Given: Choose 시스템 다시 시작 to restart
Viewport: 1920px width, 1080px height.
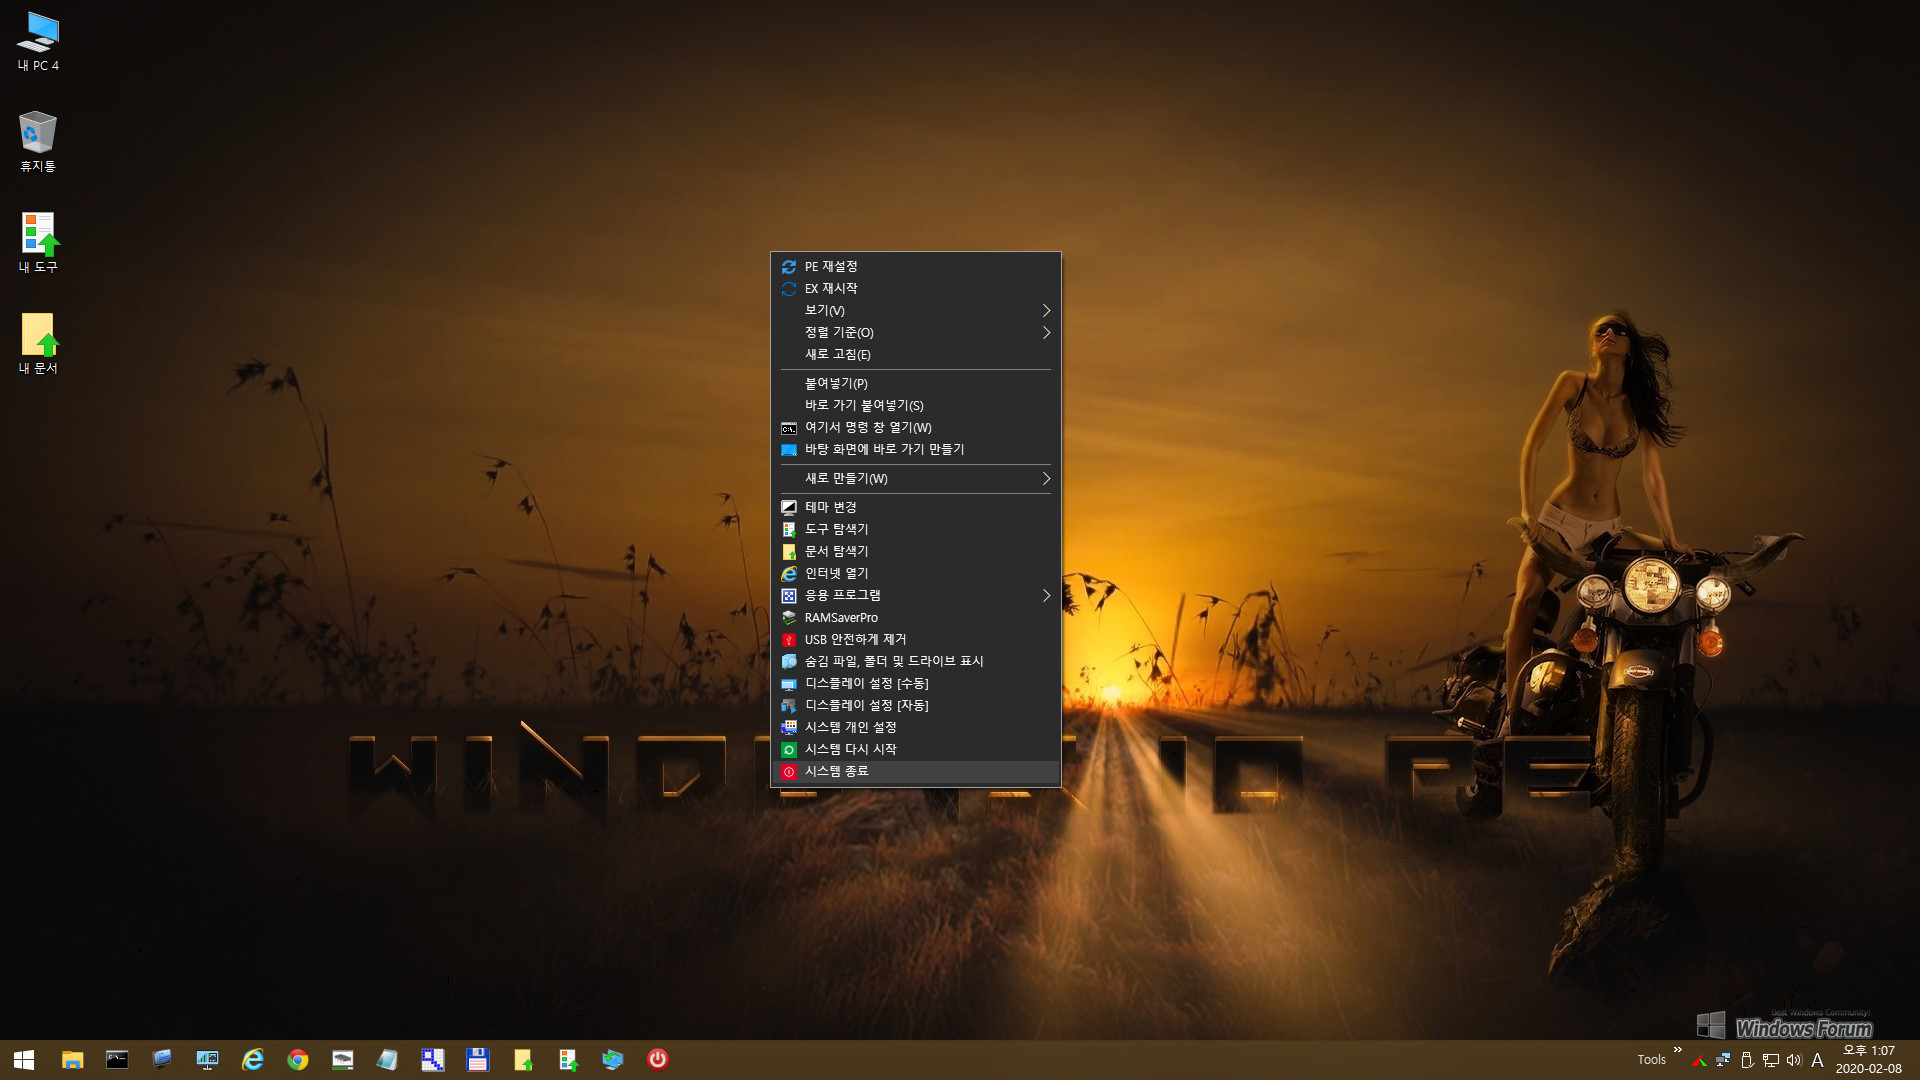Looking at the screenshot, I should coord(915,749).
